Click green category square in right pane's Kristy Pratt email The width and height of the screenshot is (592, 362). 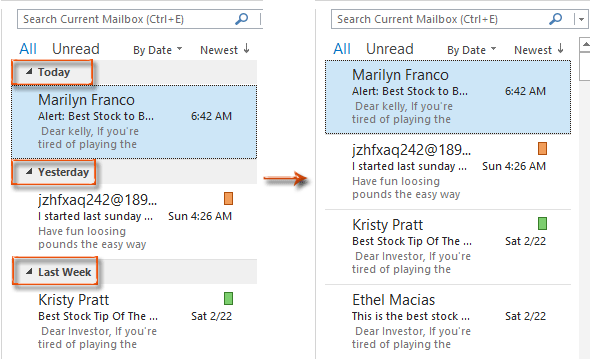(542, 223)
